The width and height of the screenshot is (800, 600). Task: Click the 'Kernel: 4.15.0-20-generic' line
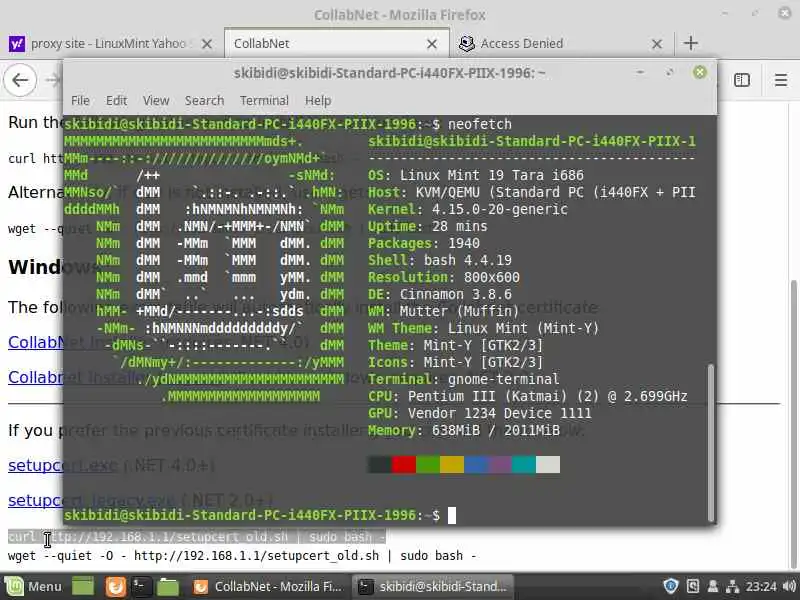coord(467,209)
